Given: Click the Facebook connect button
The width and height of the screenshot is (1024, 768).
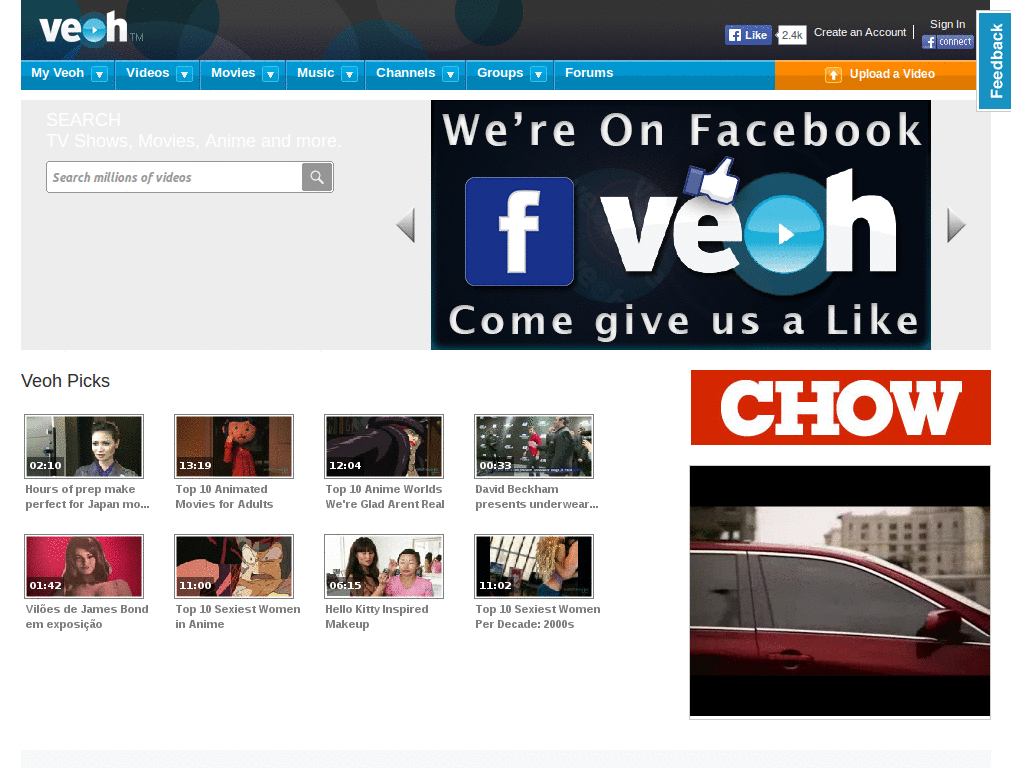Looking at the screenshot, I should pos(948,42).
